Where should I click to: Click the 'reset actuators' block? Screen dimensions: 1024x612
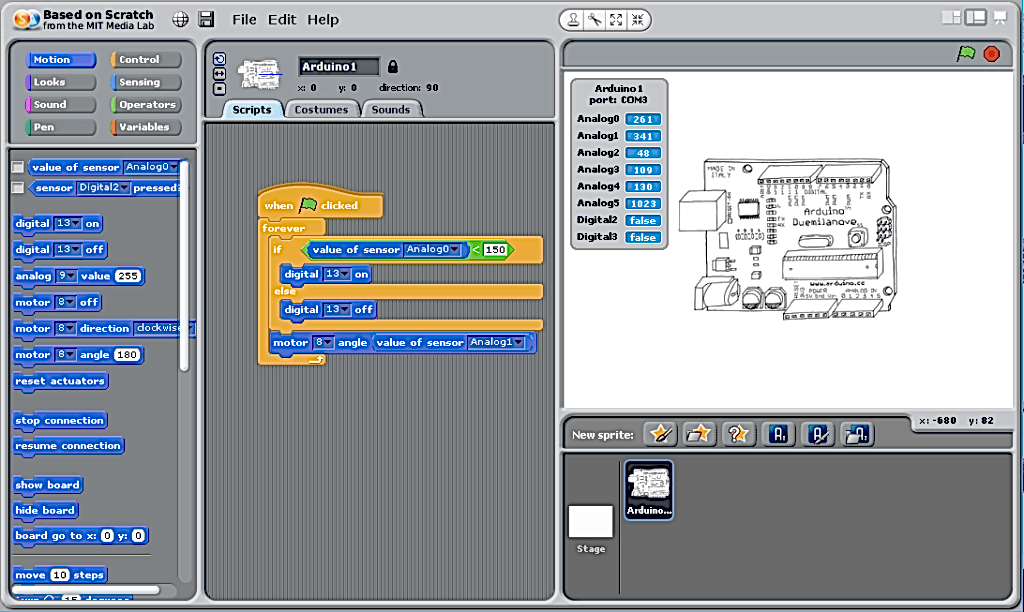pyautogui.click(x=62, y=381)
